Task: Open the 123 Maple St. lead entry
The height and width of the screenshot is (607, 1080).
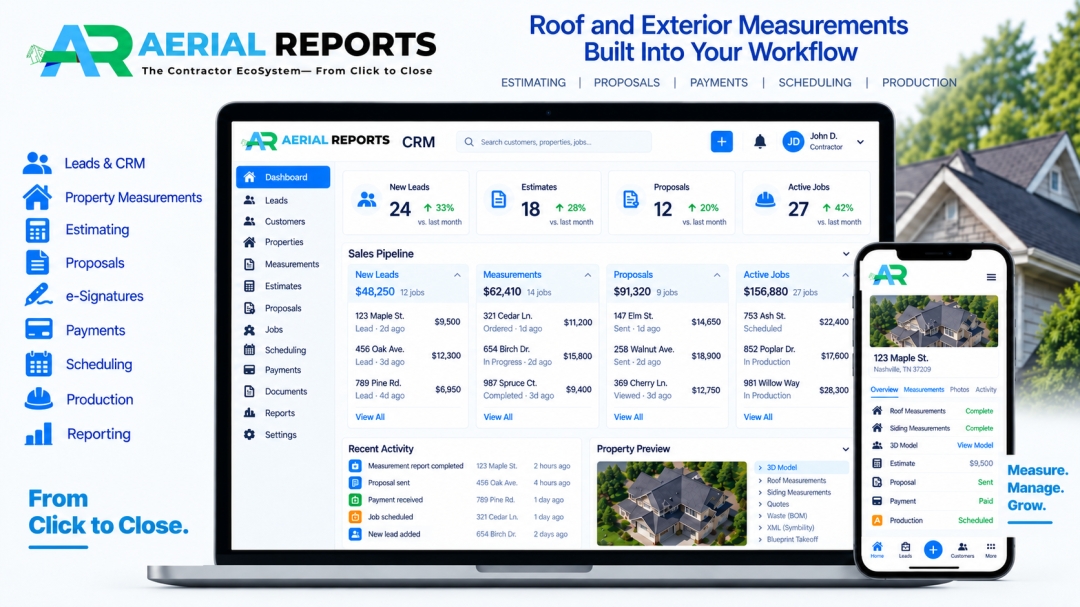Action: [x=408, y=322]
